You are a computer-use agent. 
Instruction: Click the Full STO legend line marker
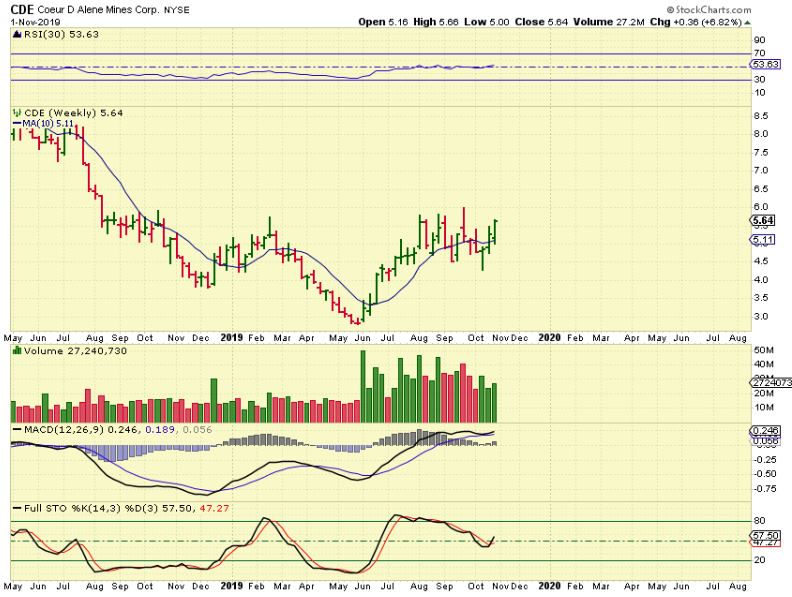coord(17,508)
